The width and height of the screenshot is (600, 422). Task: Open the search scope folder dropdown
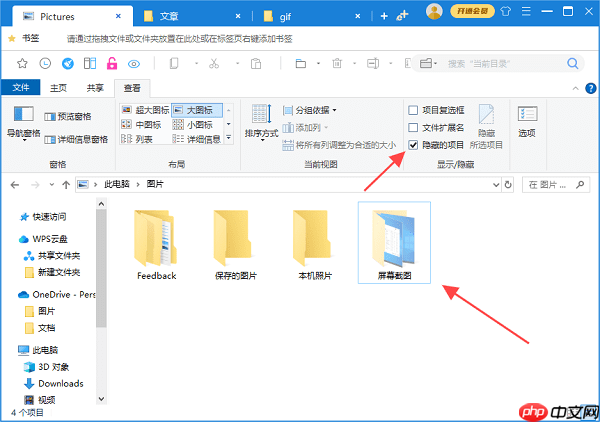428,63
